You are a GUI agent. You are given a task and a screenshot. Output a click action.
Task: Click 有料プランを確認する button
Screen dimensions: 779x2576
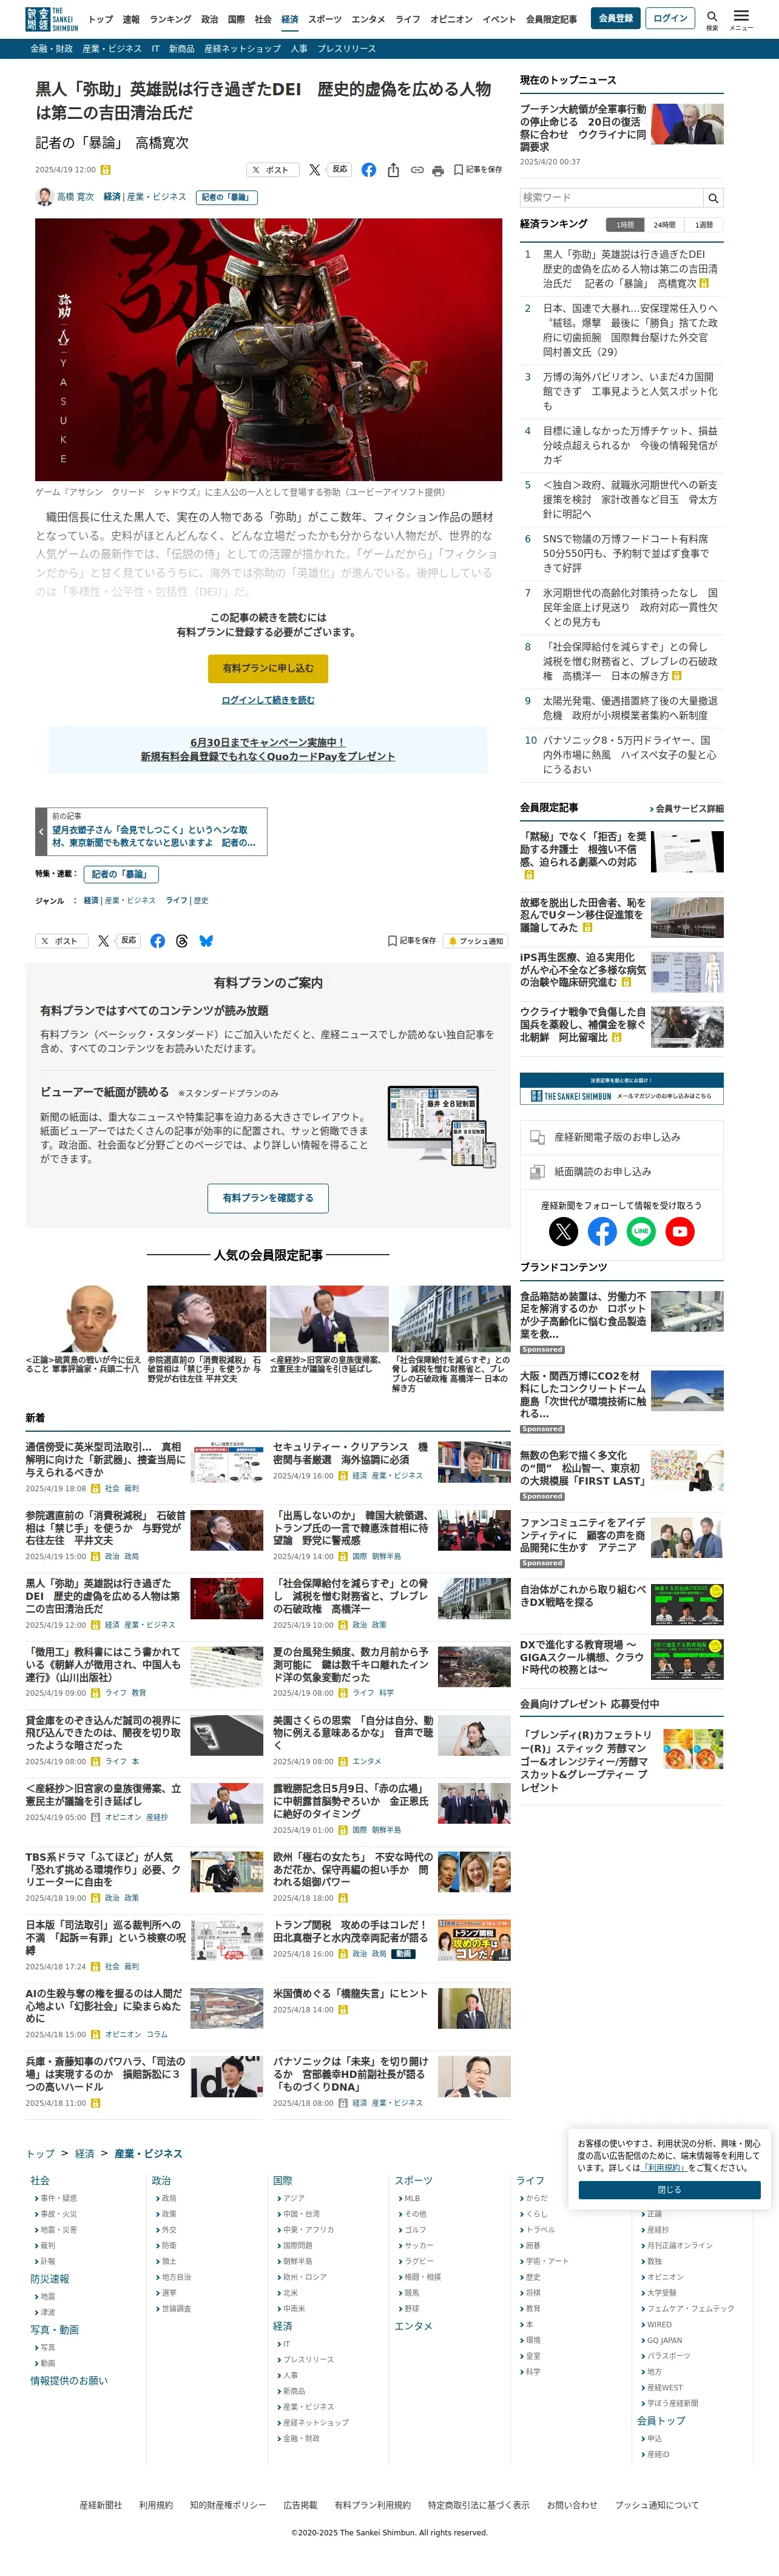268,1197
